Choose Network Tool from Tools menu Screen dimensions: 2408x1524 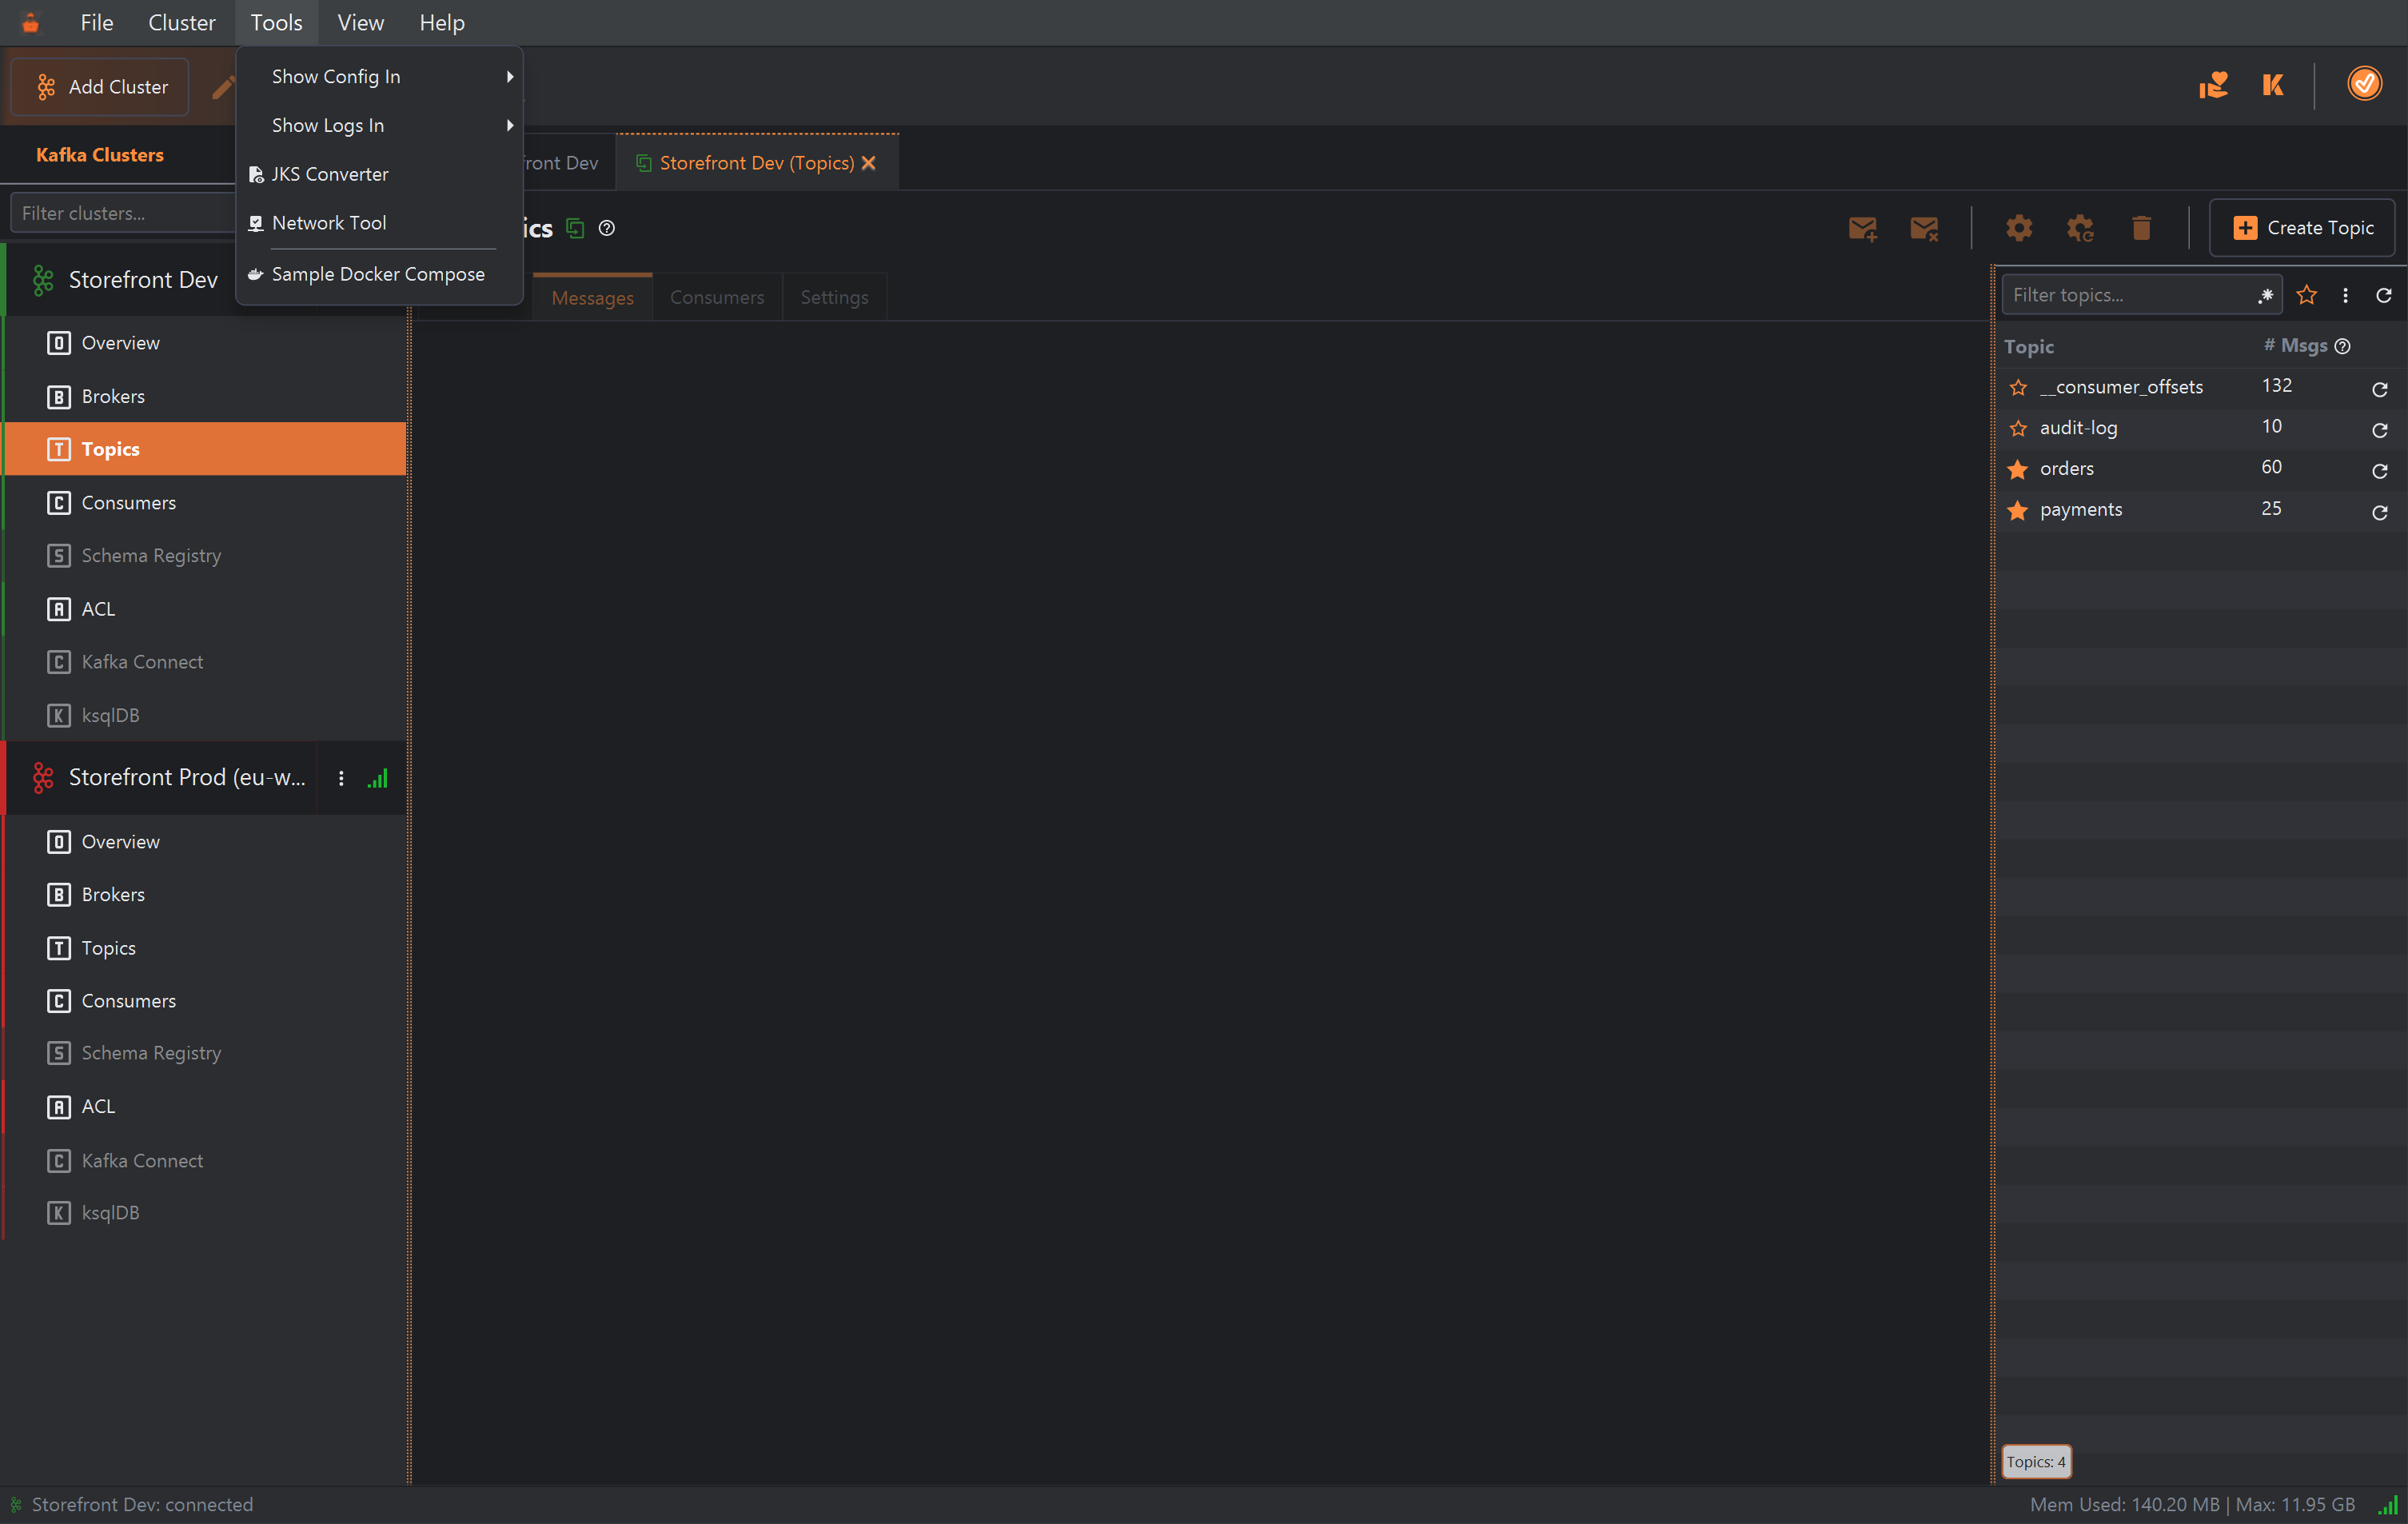click(380, 223)
